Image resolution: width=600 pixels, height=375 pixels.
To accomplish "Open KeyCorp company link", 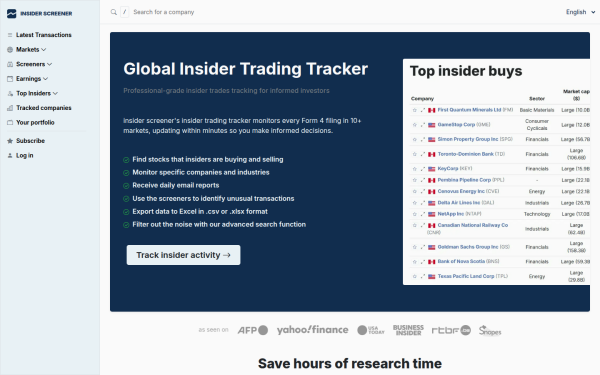I will (448, 168).
